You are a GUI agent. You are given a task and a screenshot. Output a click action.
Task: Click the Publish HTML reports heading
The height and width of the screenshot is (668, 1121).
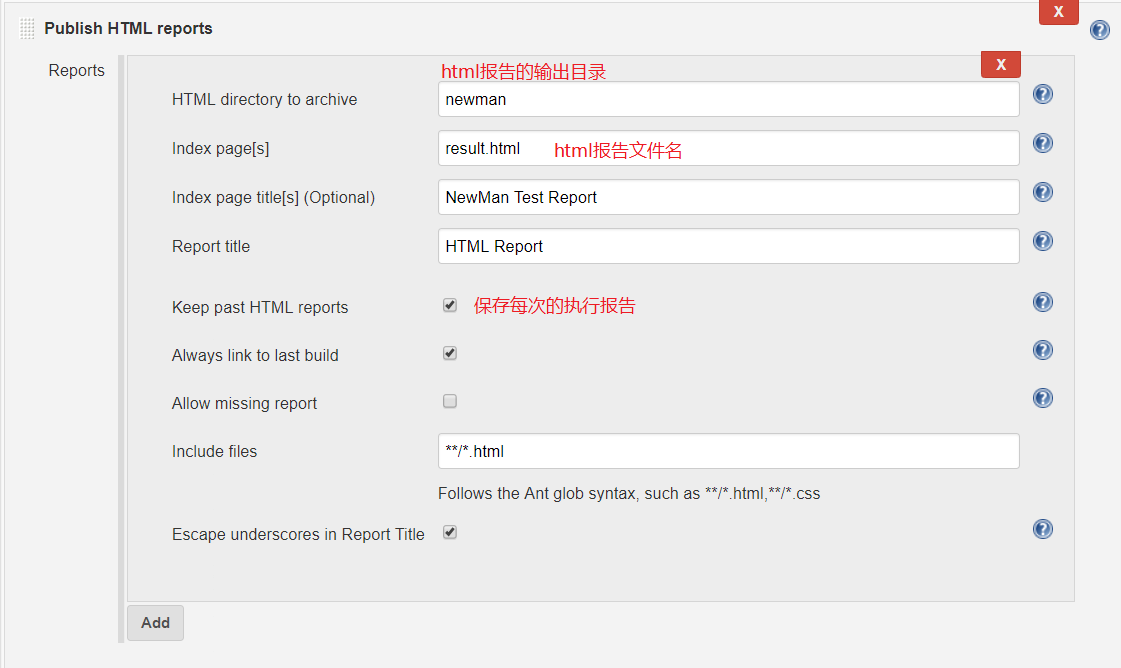(x=129, y=29)
